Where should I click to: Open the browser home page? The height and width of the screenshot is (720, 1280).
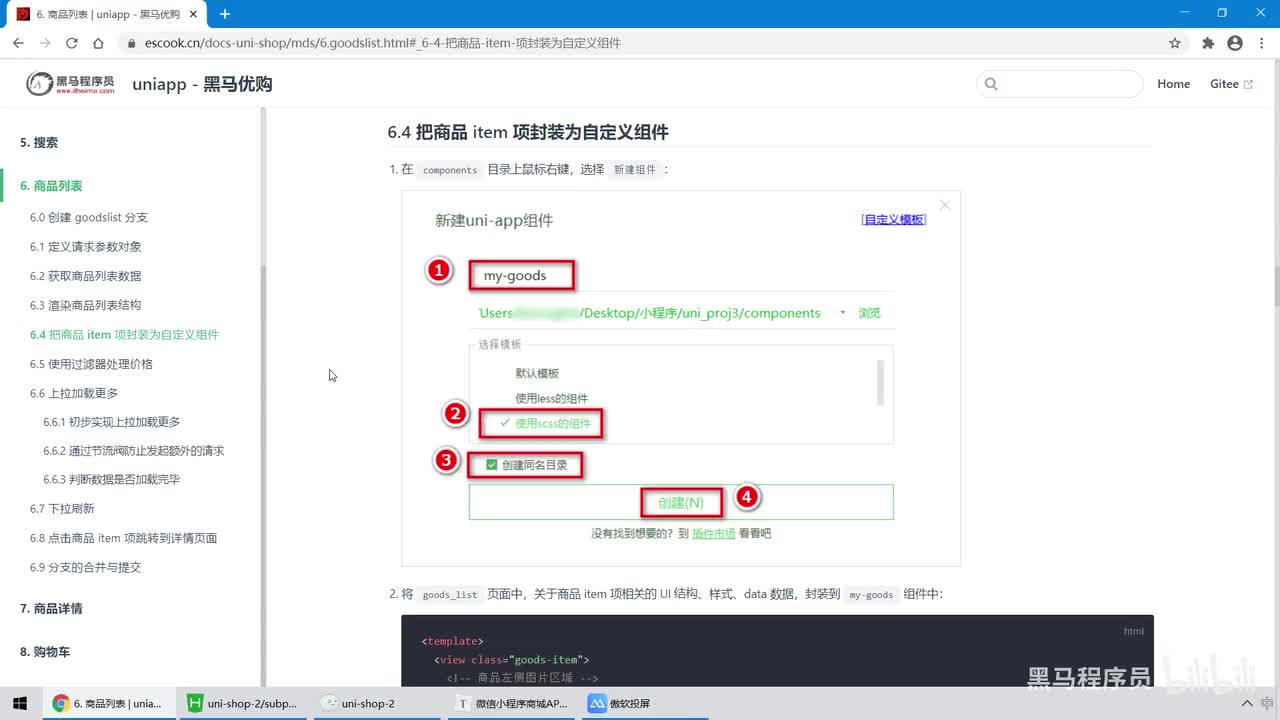coord(98,43)
